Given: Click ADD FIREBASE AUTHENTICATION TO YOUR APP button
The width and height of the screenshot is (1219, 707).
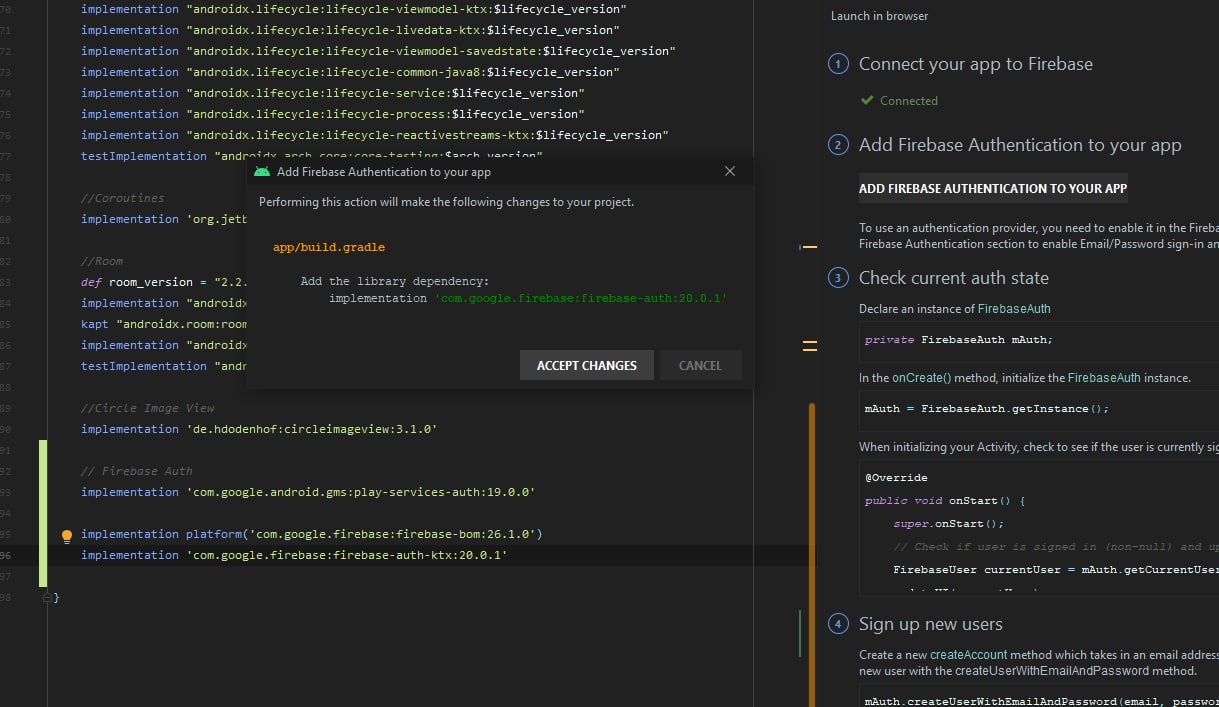Looking at the screenshot, I should 993,188.
